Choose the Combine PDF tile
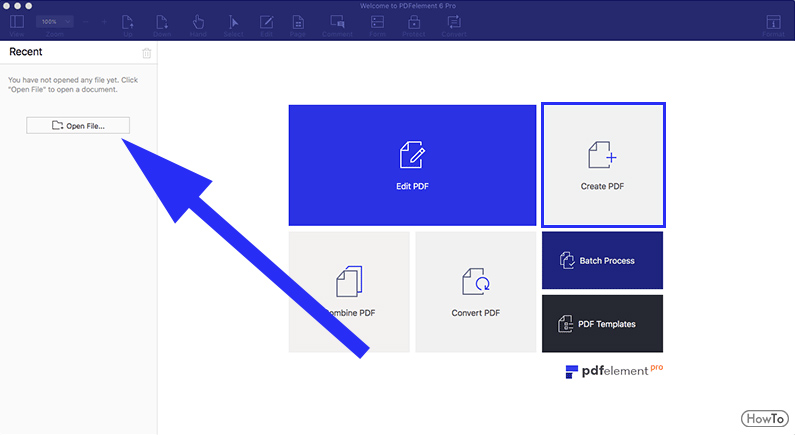This screenshot has width=795, height=435. [x=349, y=292]
